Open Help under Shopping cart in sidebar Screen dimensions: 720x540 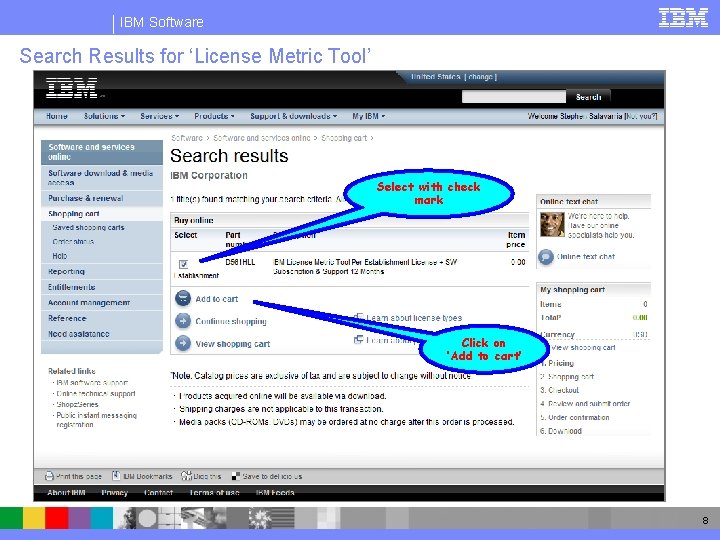pos(60,256)
